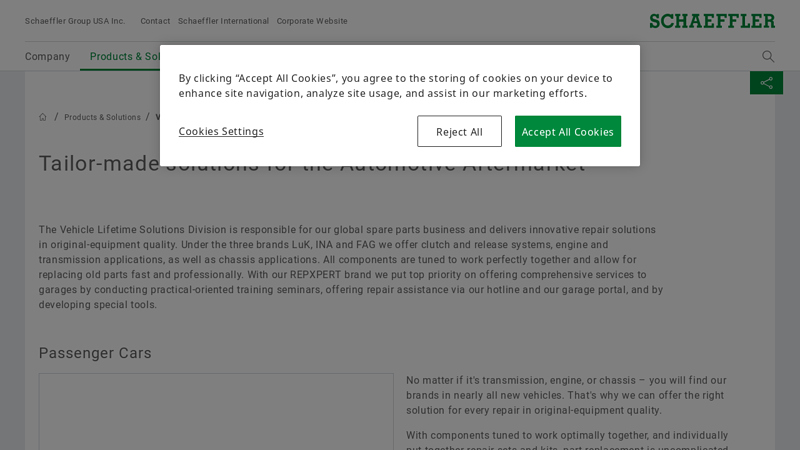800x450 pixels.
Task: Click the 'No matter if it's transmission' paragraph
Action: click(x=566, y=395)
